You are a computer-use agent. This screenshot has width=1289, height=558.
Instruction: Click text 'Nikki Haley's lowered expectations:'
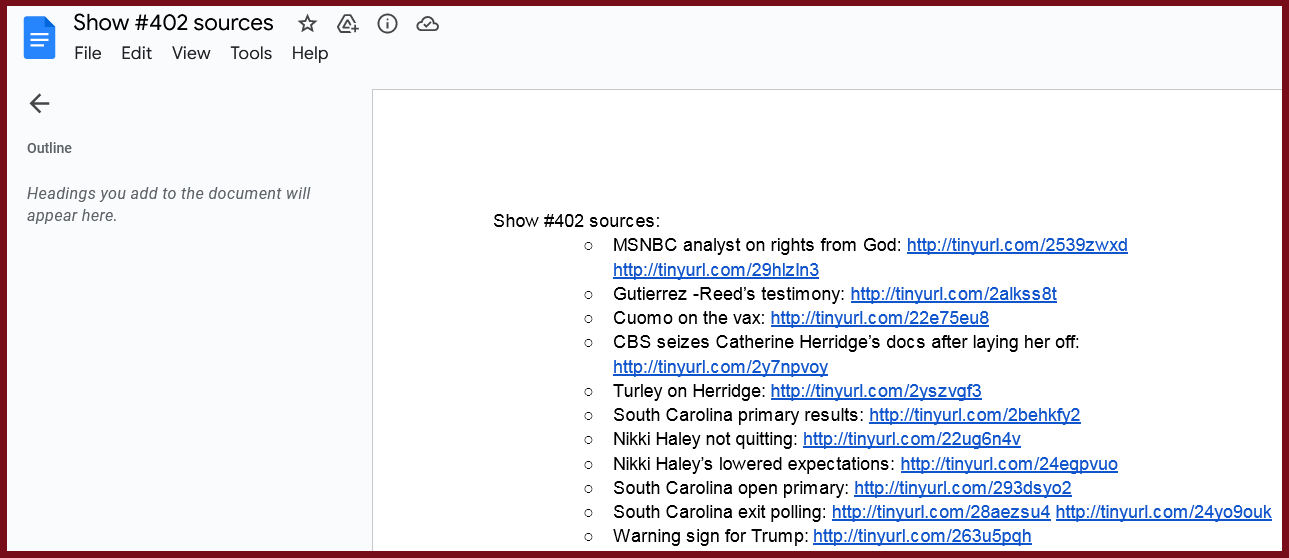pyautogui.click(x=754, y=464)
